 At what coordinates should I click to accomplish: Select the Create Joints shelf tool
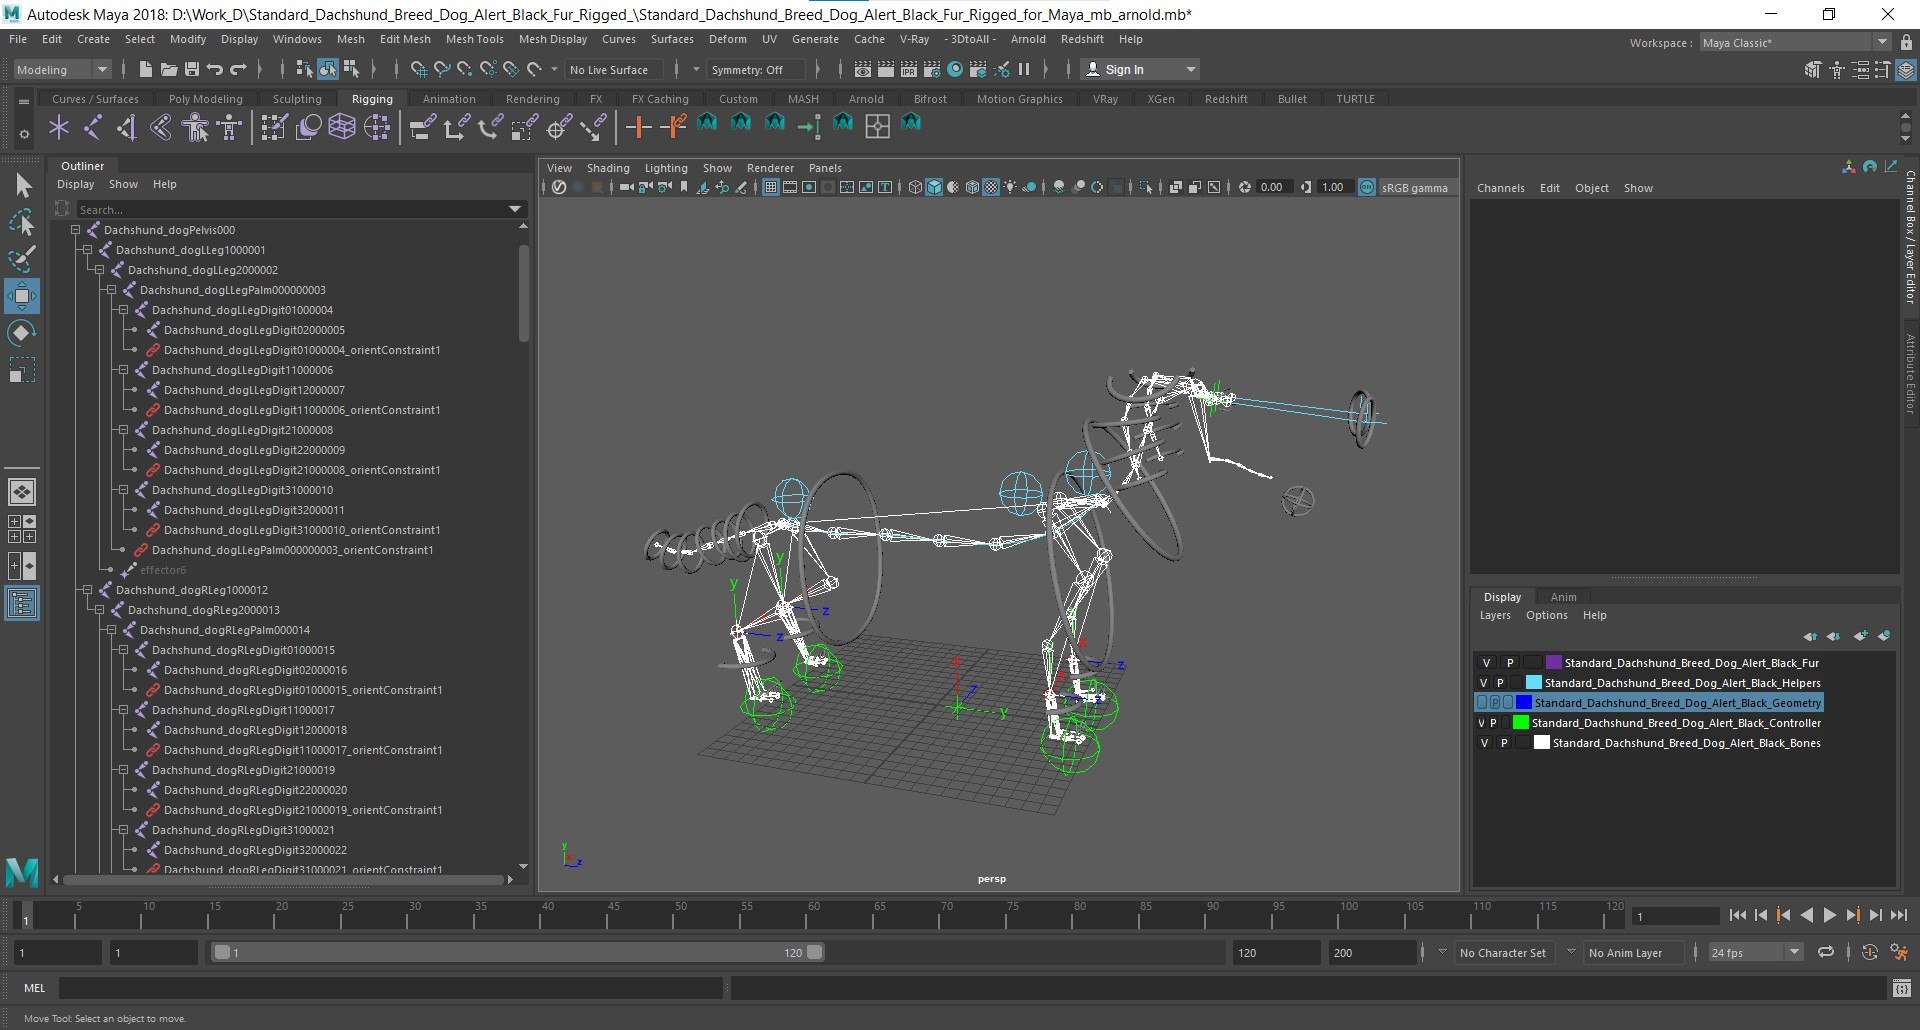[93, 127]
